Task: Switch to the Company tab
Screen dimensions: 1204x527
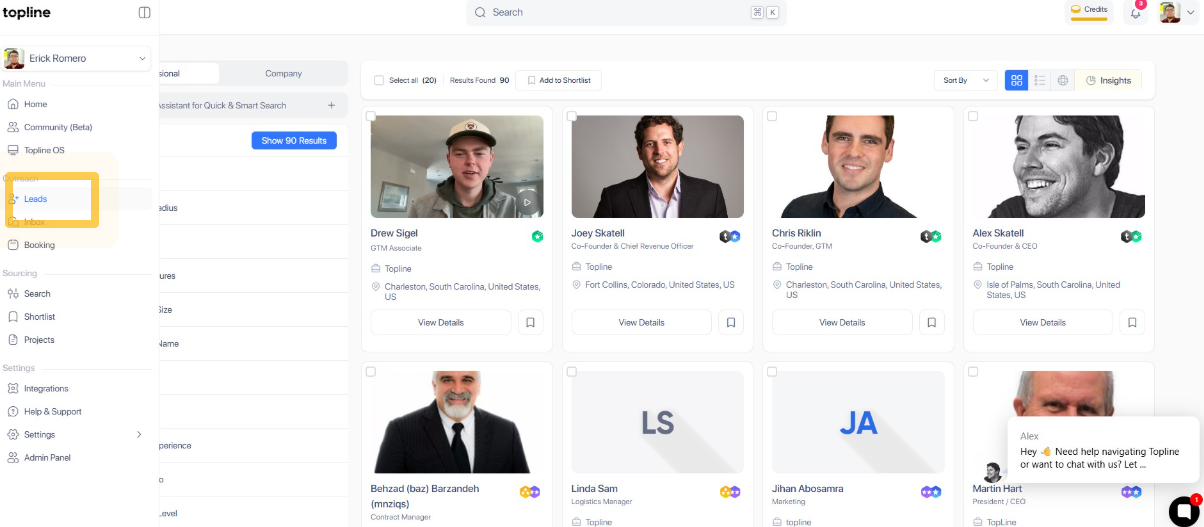Action: (x=283, y=73)
